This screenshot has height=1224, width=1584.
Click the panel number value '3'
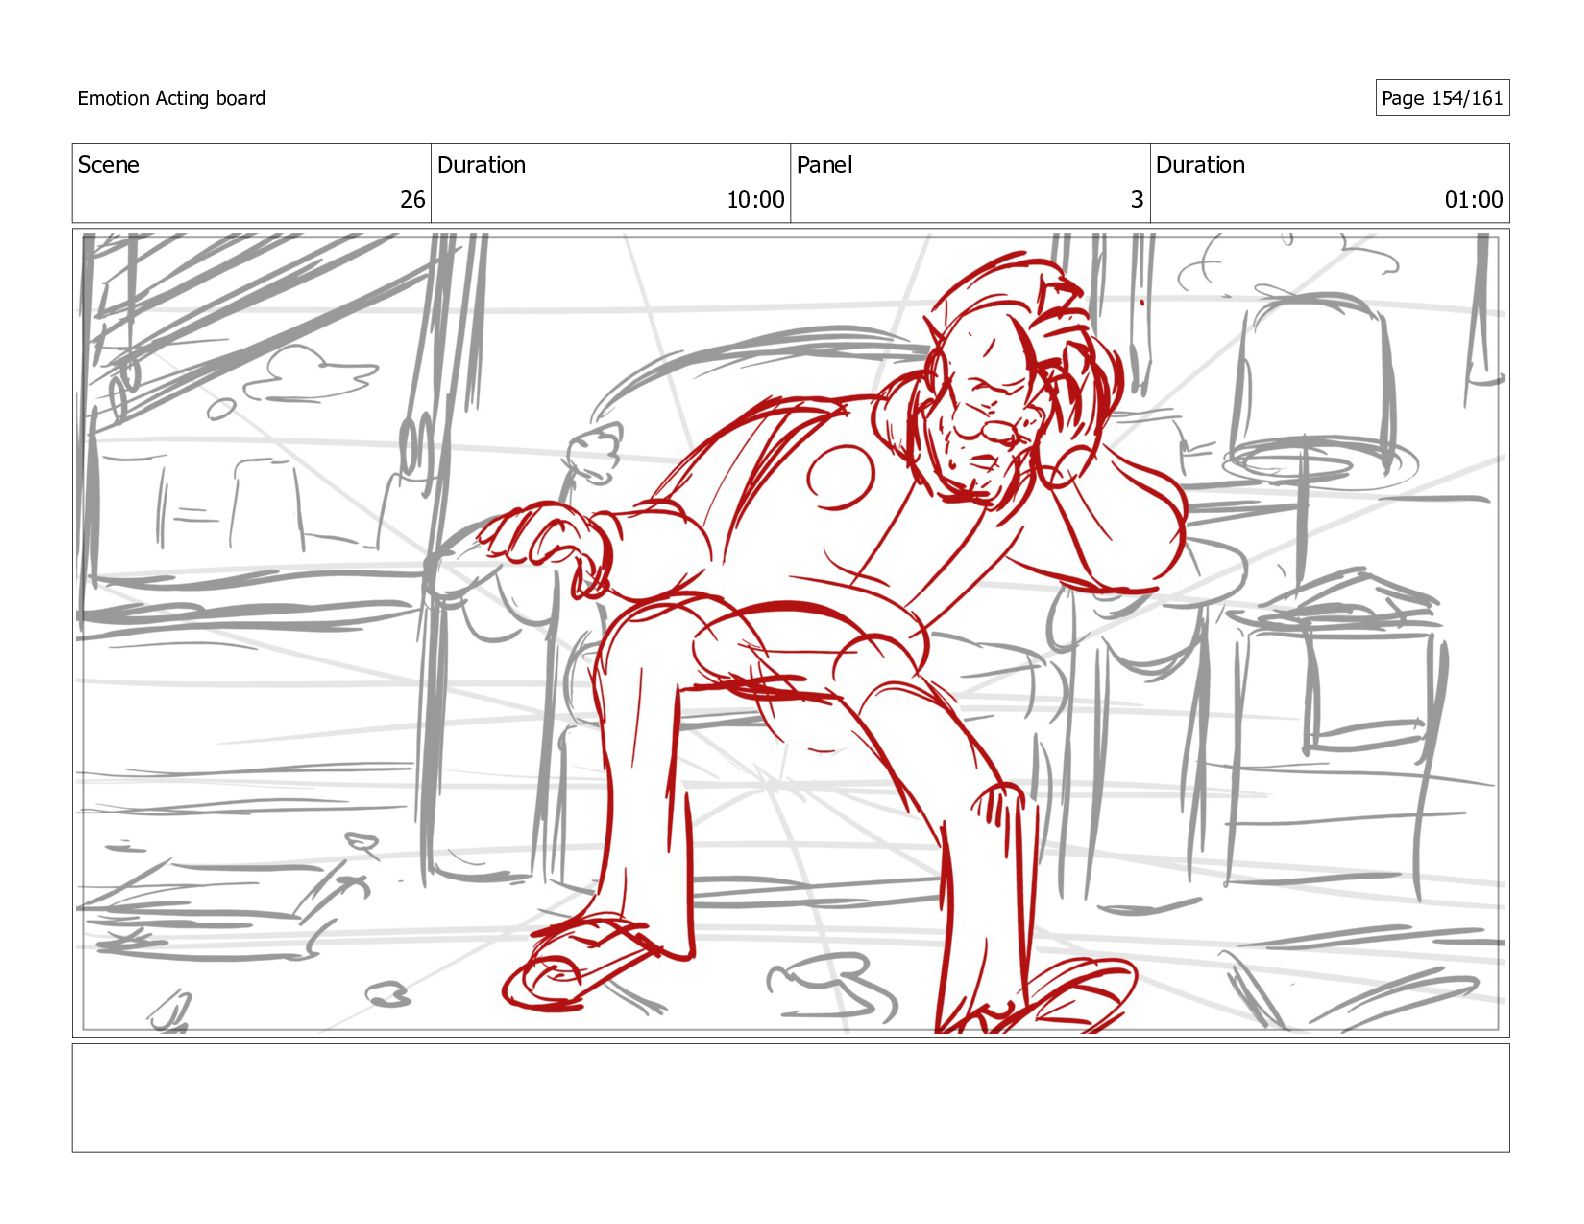[x=1136, y=200]
